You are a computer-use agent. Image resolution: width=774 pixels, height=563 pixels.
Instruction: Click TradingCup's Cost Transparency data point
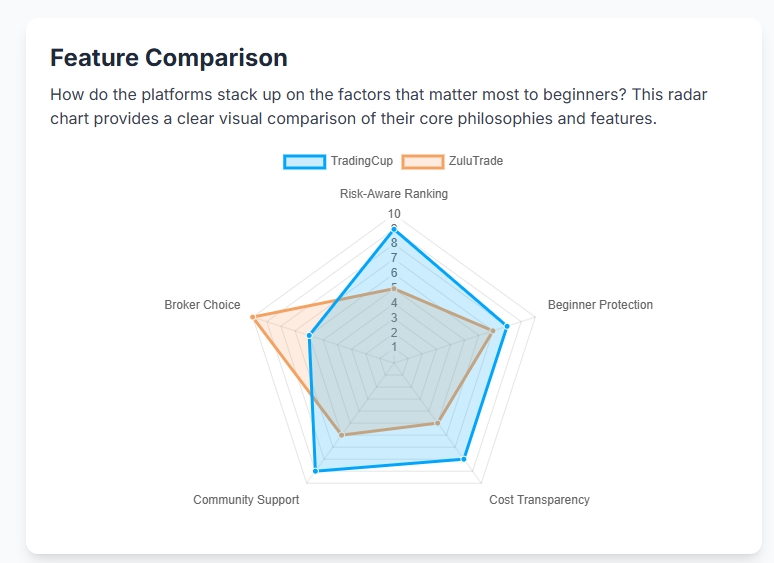click(464, 459)
